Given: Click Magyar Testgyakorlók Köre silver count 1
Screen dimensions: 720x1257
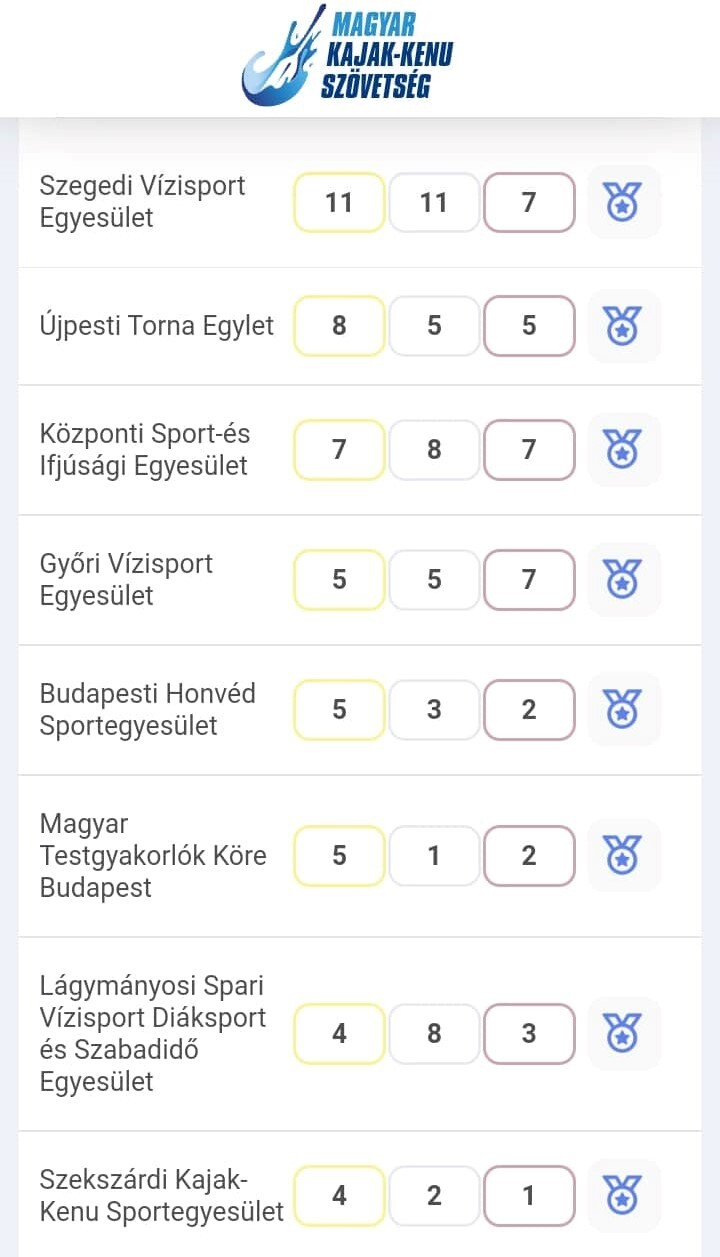Looking at the screenshot, I should 434,856.
